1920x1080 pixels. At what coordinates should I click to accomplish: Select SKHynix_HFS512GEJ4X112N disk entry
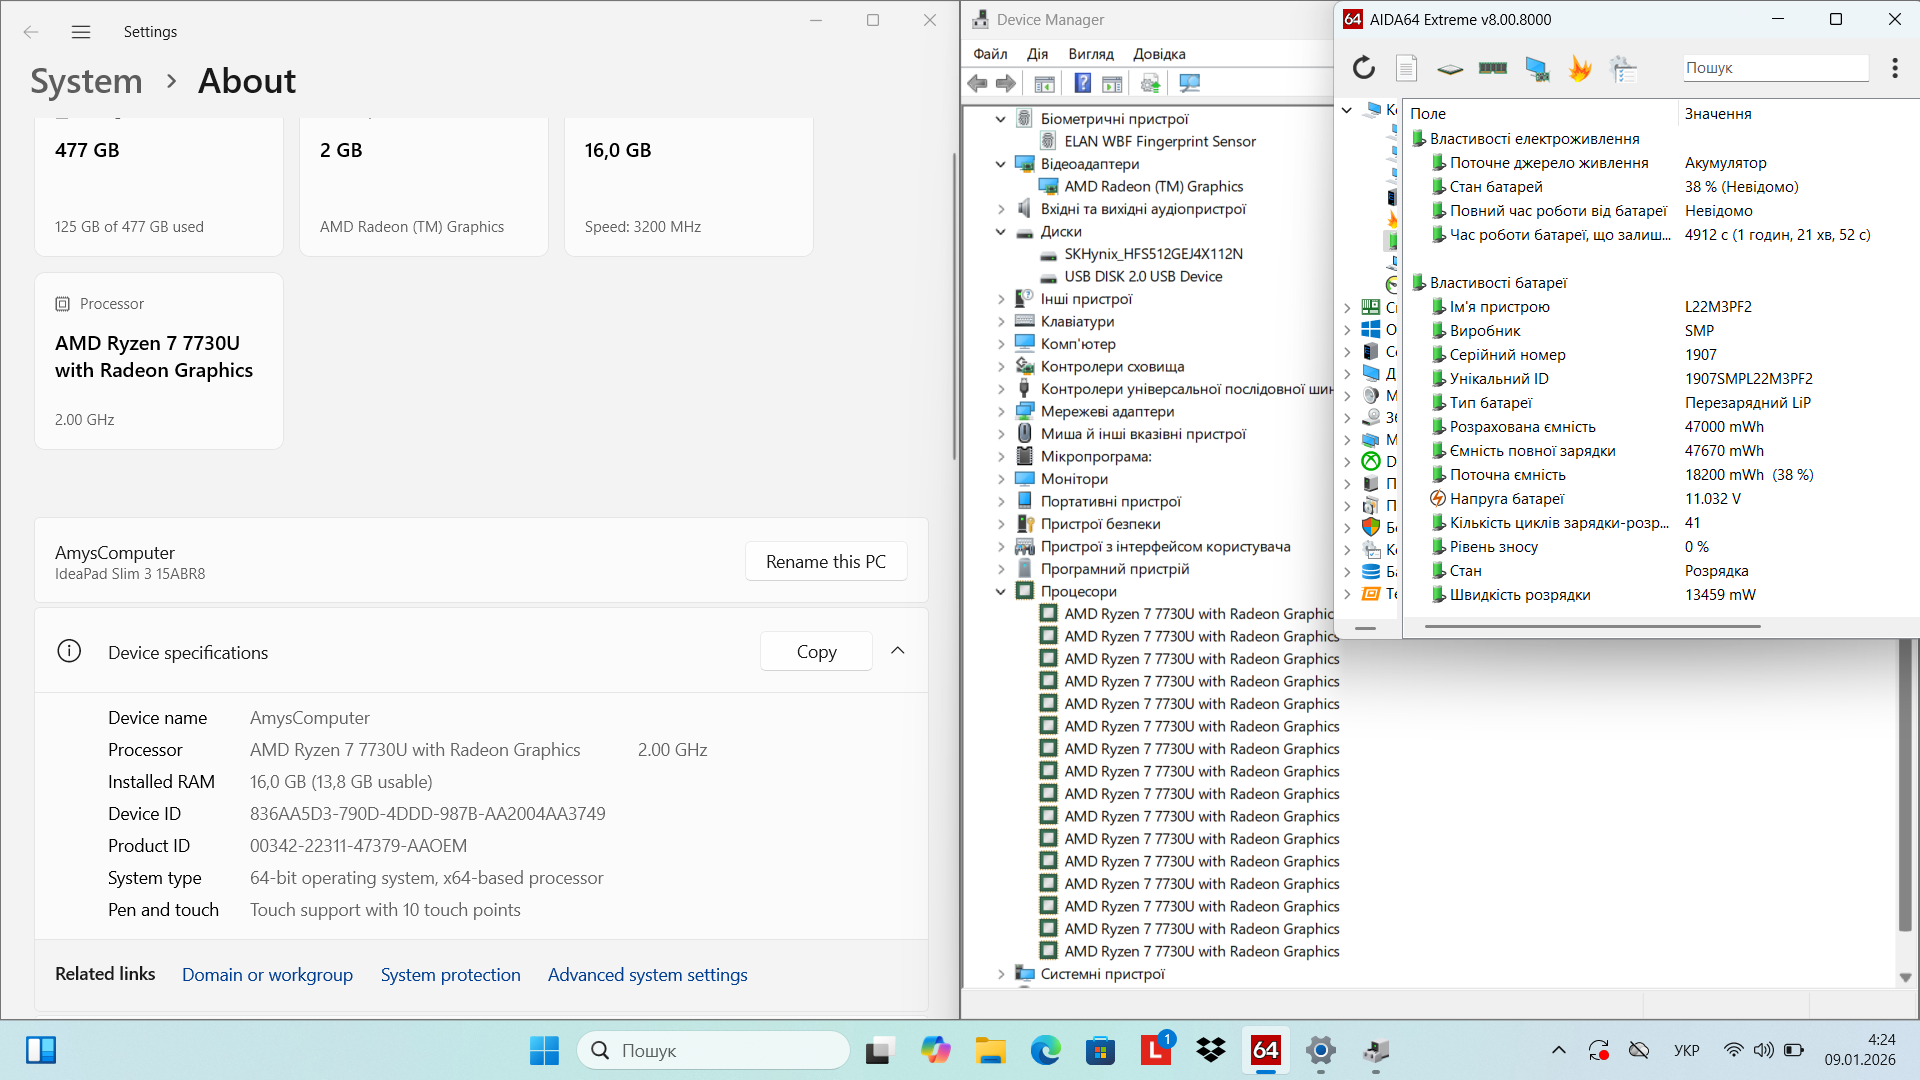pos(1152,254)
